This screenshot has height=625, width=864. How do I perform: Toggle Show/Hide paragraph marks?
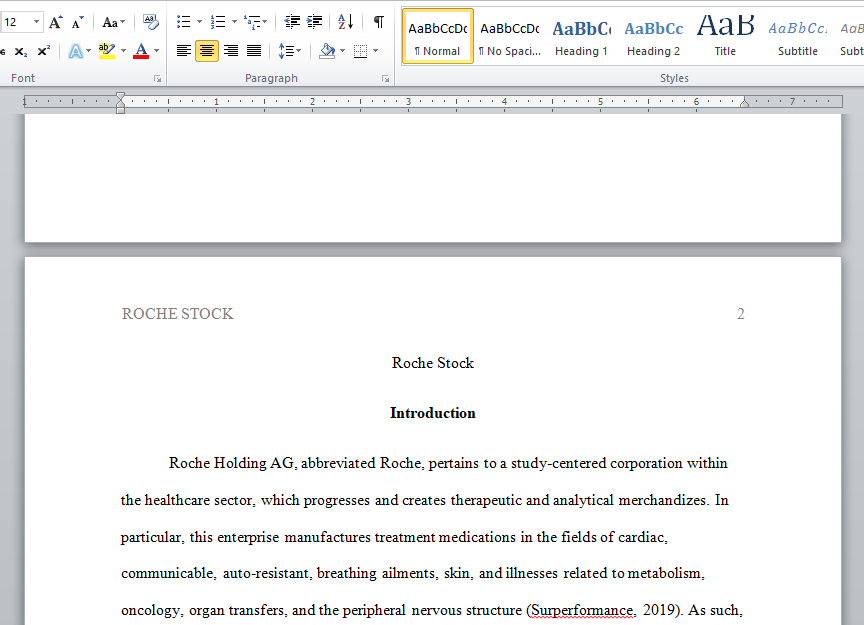pos(379,22)
